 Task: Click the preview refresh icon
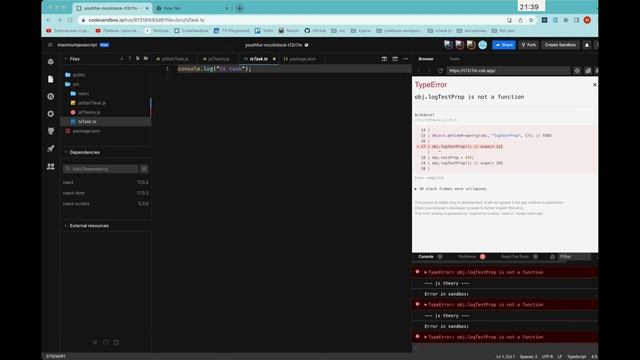click(440, 71)
